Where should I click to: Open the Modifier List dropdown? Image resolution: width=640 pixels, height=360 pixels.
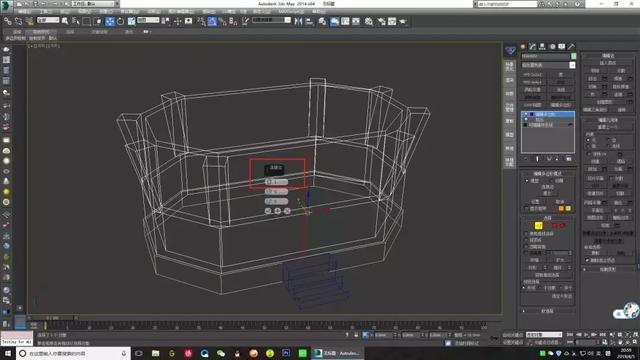point(548,65)
